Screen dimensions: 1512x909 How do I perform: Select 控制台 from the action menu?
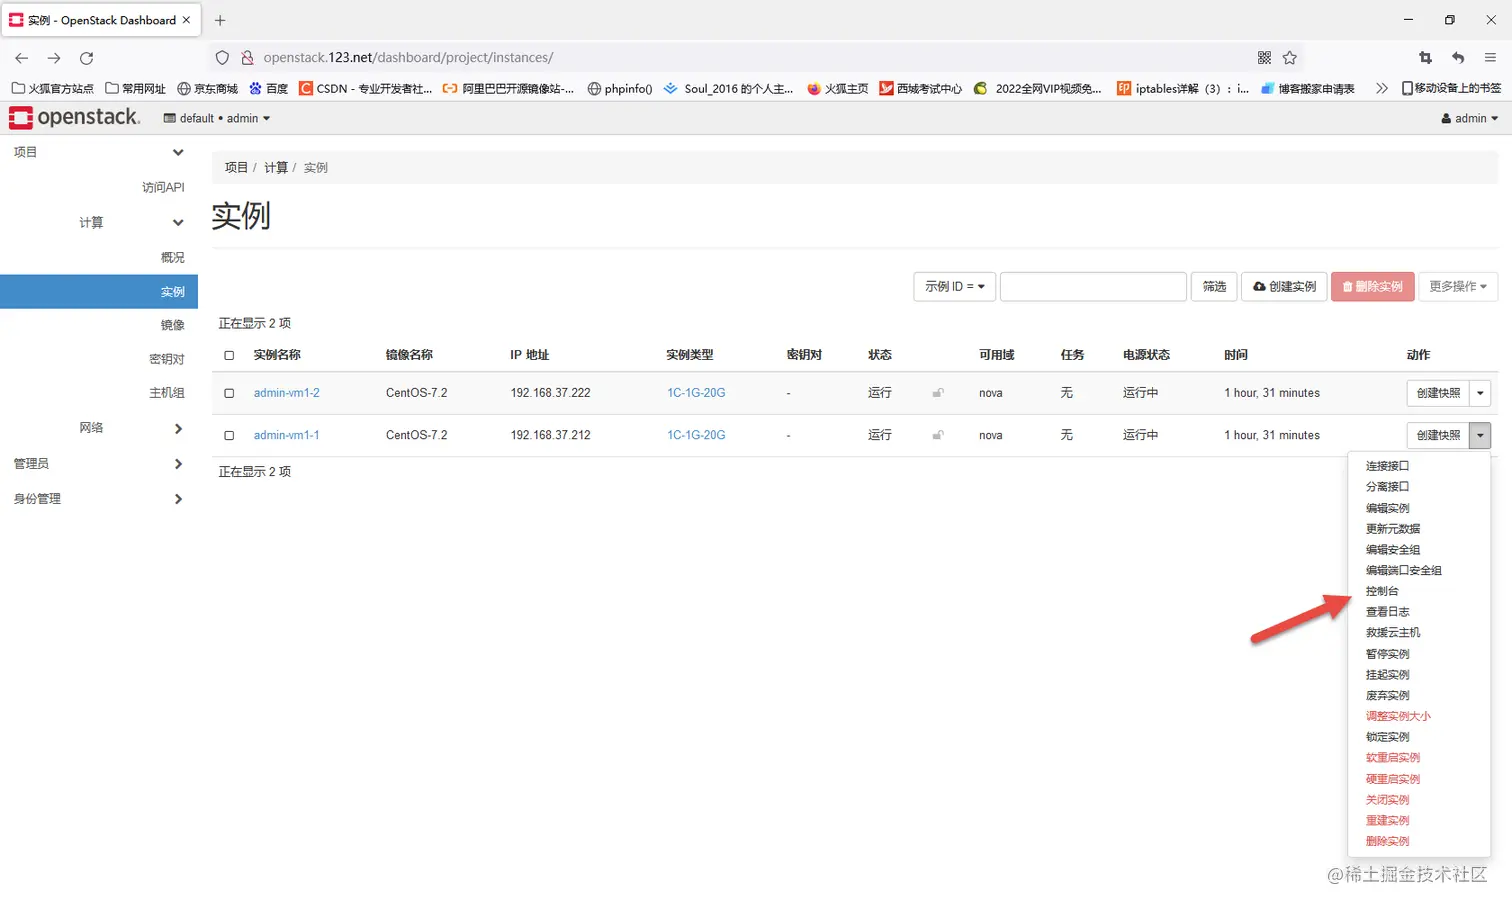pyautogui.click(x=1382, y=591)
